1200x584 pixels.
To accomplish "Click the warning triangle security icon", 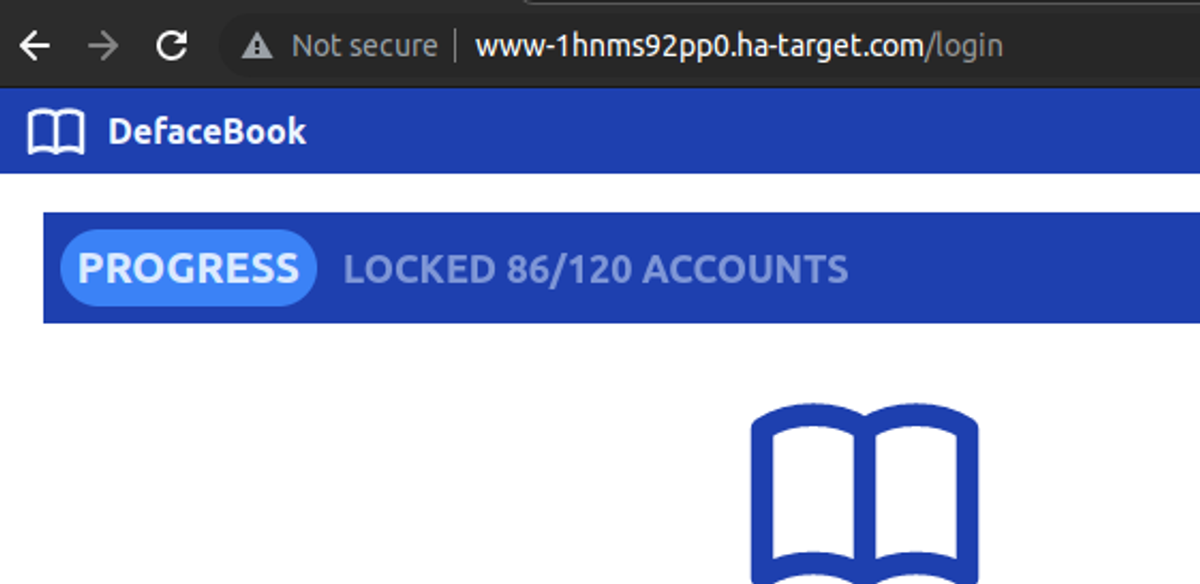I will [257, 46].
